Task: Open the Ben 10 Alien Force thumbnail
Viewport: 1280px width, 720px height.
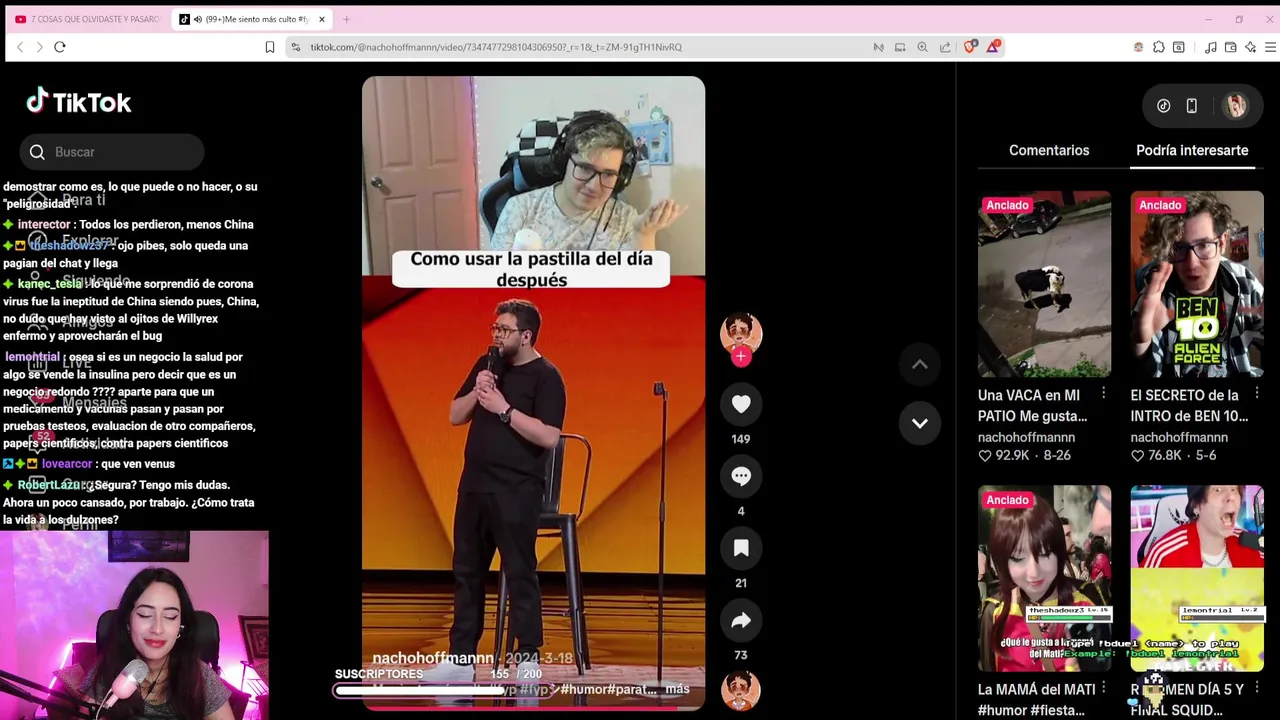Action: [x=1197, y=284]
